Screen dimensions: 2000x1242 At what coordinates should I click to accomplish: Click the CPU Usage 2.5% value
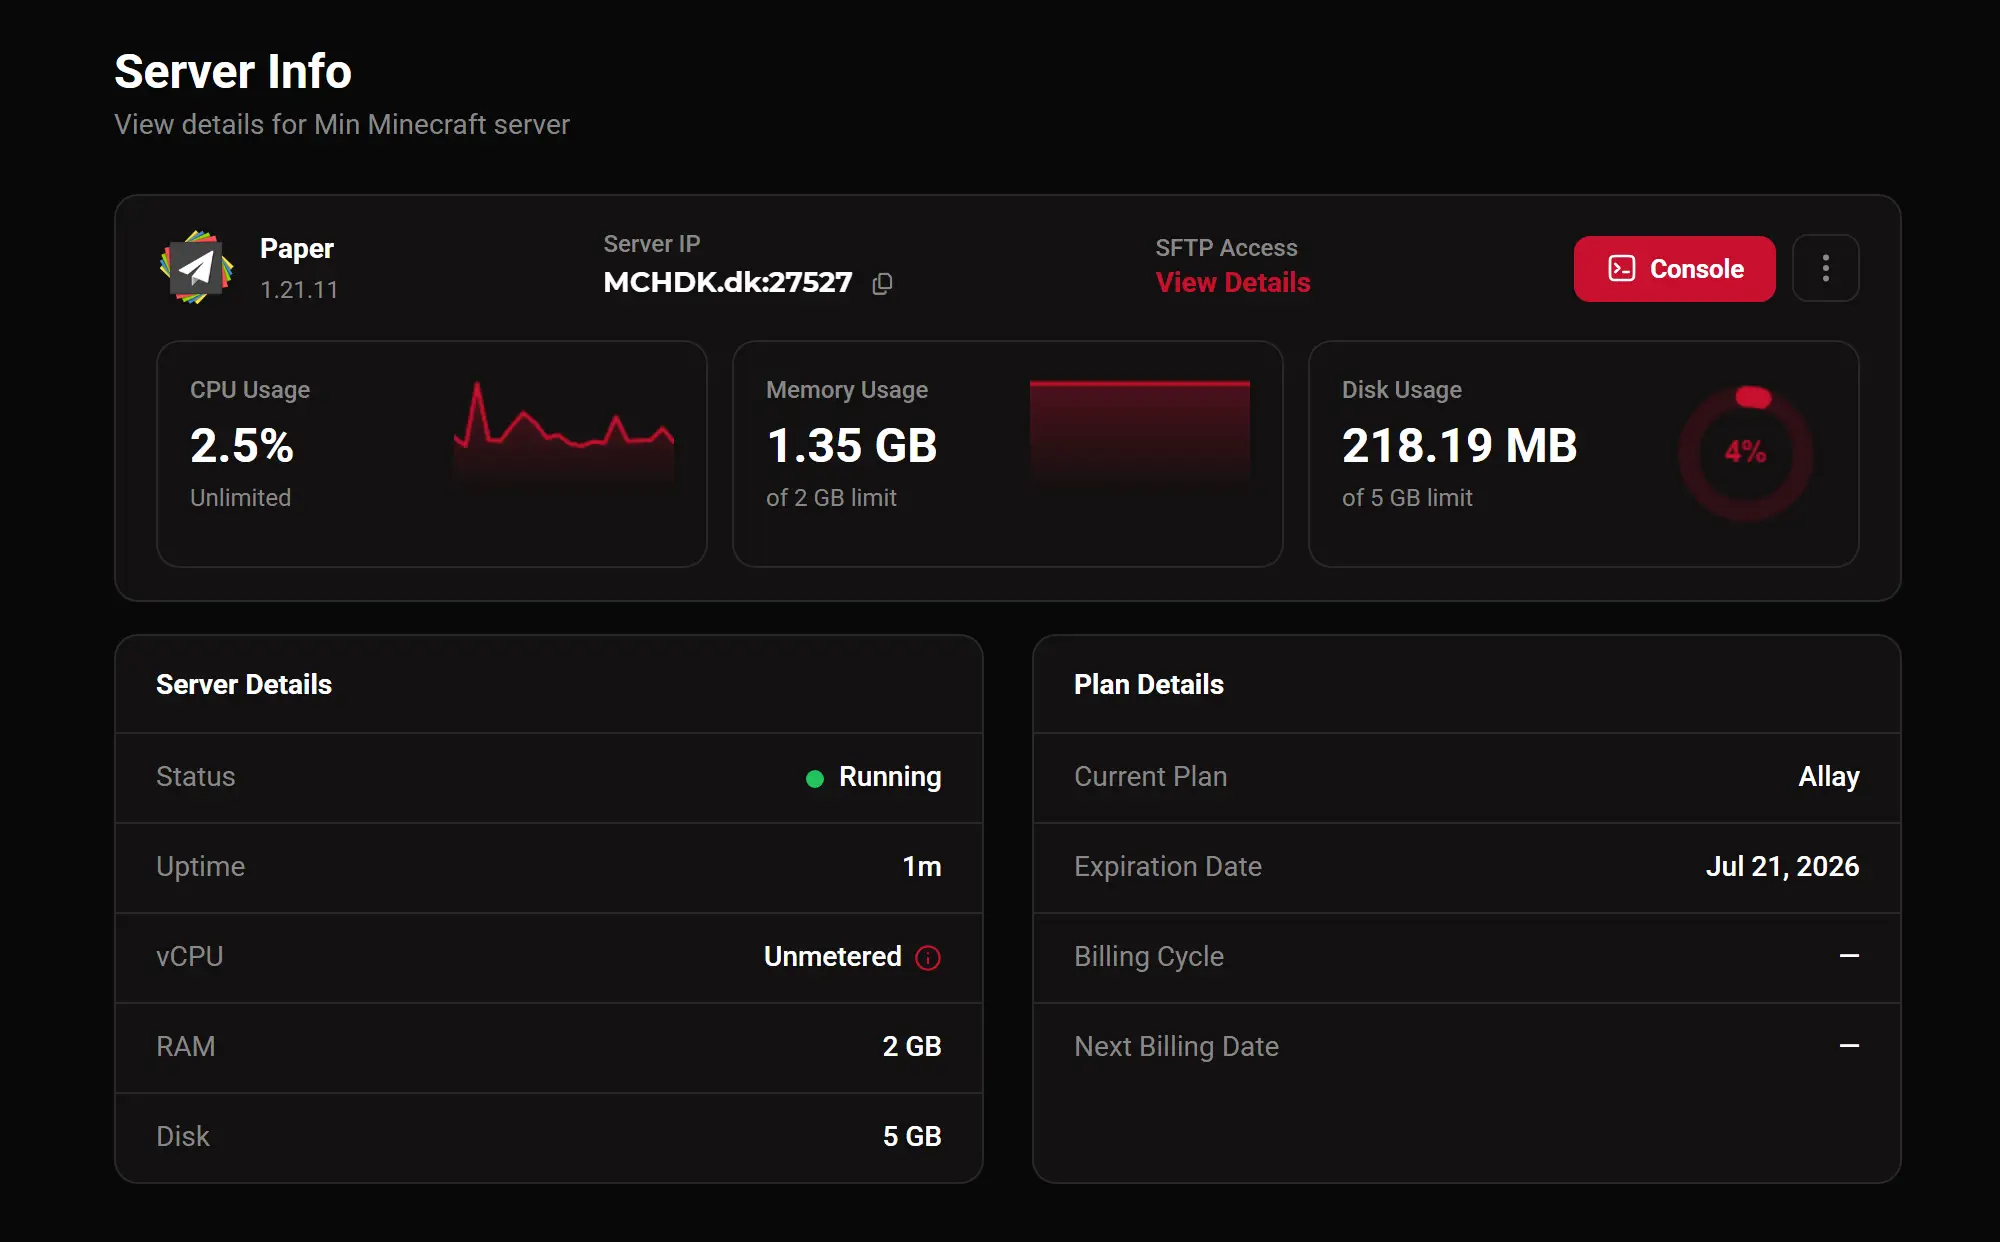click(242, 446)
